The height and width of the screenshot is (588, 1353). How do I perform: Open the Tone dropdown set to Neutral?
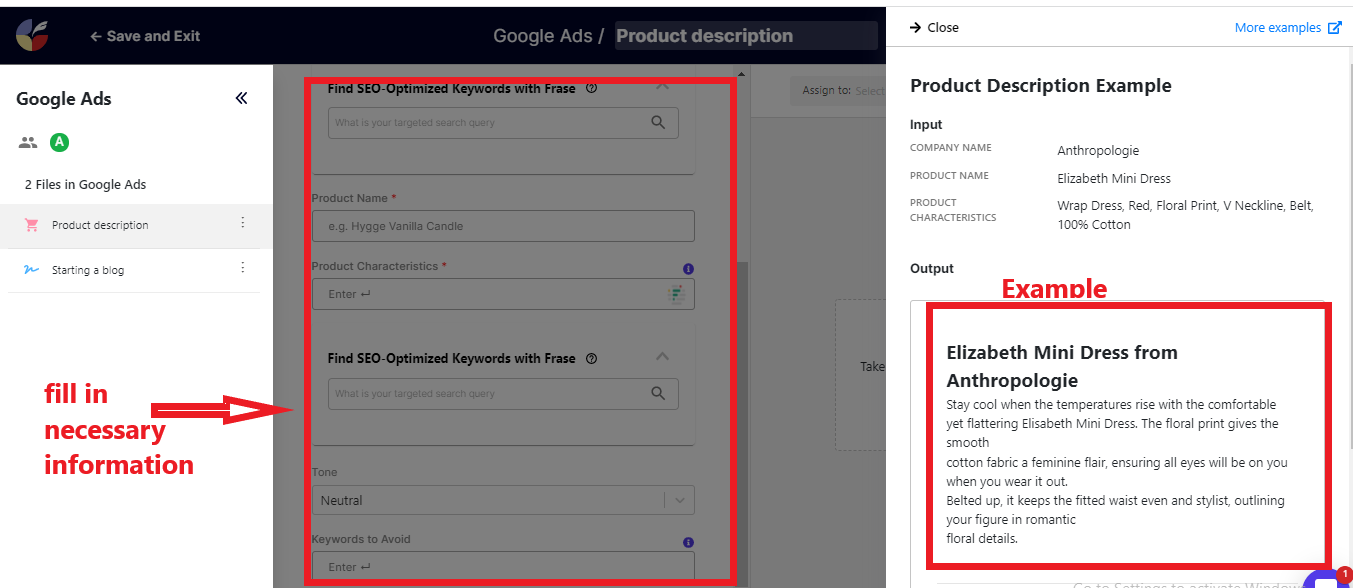pyautogui.click(x=502, y=500)
